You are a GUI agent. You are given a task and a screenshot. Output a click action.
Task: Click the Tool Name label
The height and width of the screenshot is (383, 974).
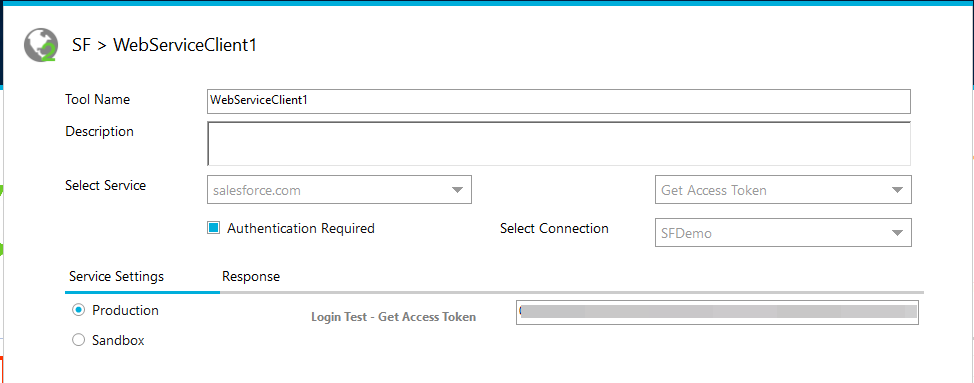coord(98,99)
